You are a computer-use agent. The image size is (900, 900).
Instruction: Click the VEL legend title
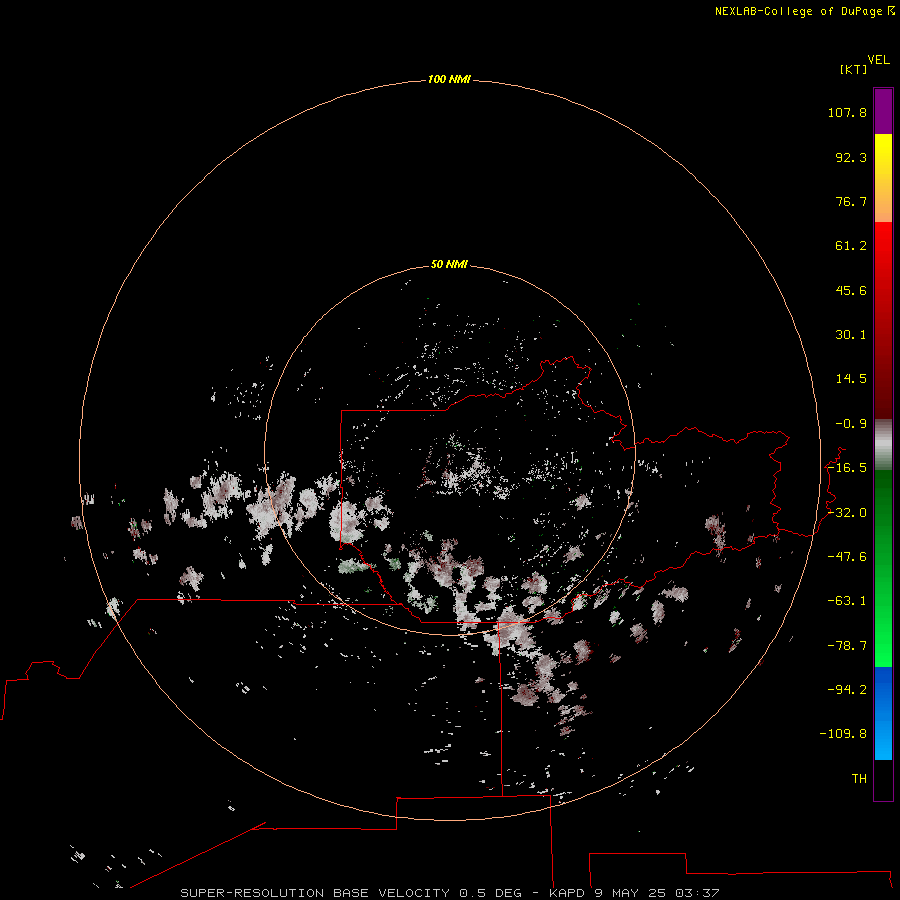pos(878,60)
